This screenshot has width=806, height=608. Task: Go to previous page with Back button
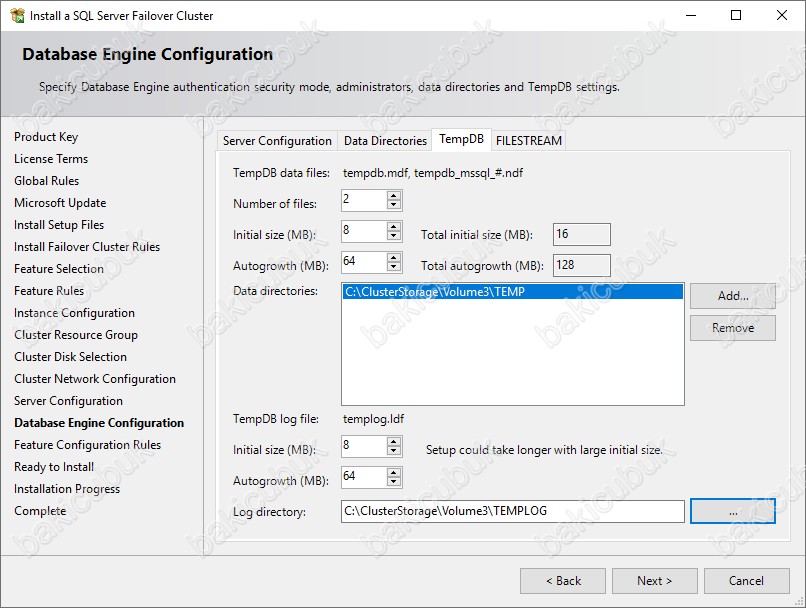(563, 581)
